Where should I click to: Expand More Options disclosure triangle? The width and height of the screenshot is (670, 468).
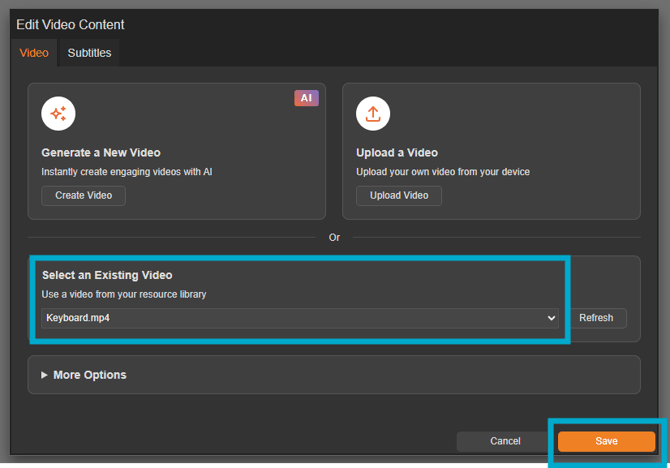point(44,375)
